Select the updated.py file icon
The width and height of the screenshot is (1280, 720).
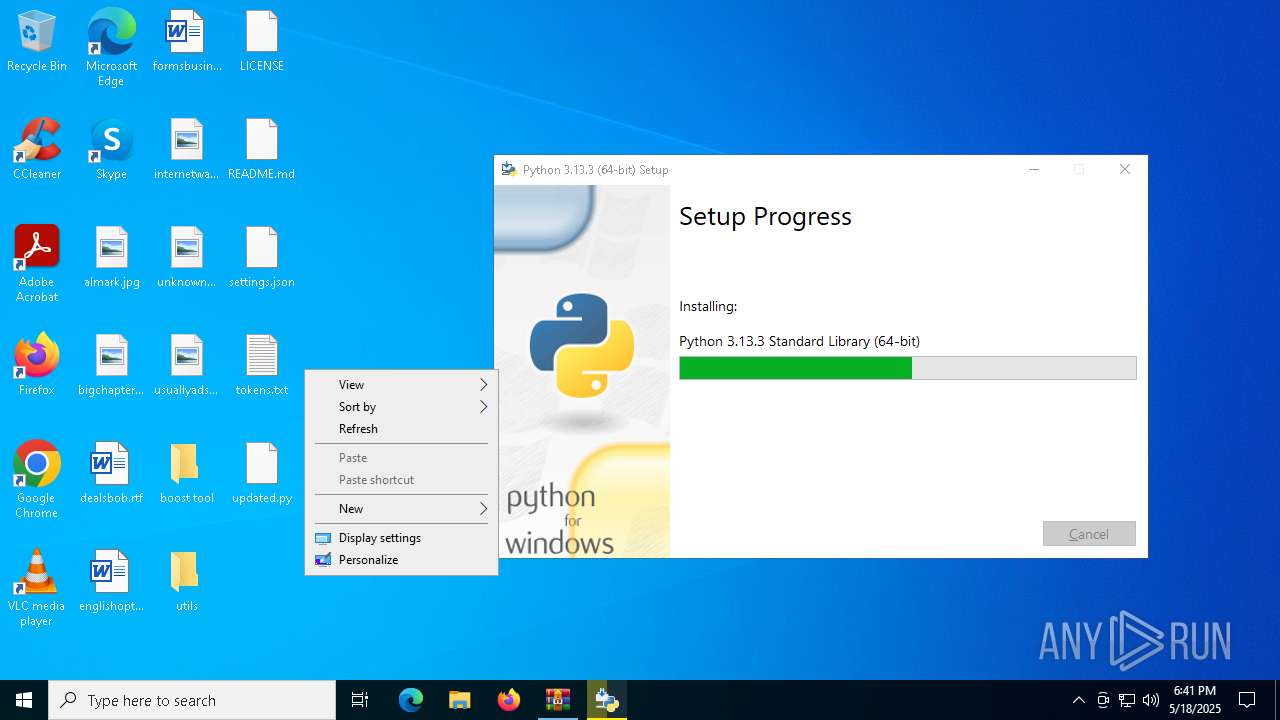click(262, 474)
